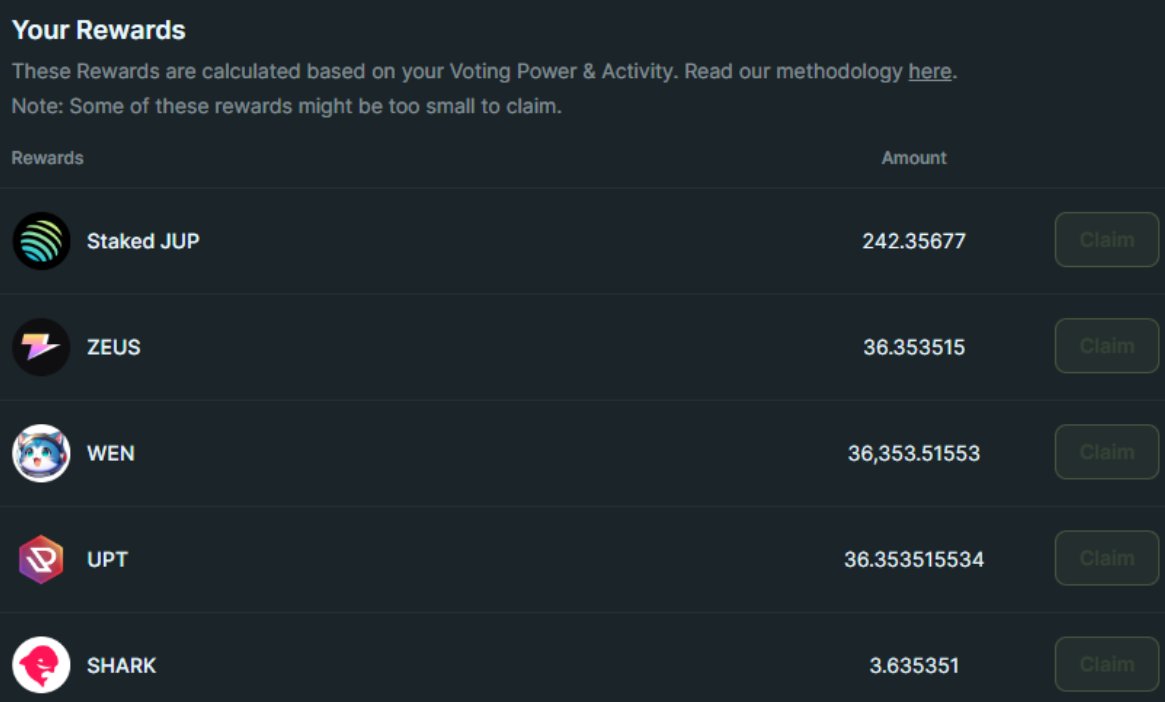Image resolution: width=1165 pixels, height=702 pixels.
Task: Click the ZEUS lightning bolt icon
Action: pyautogui.click(x=42, y=347)
